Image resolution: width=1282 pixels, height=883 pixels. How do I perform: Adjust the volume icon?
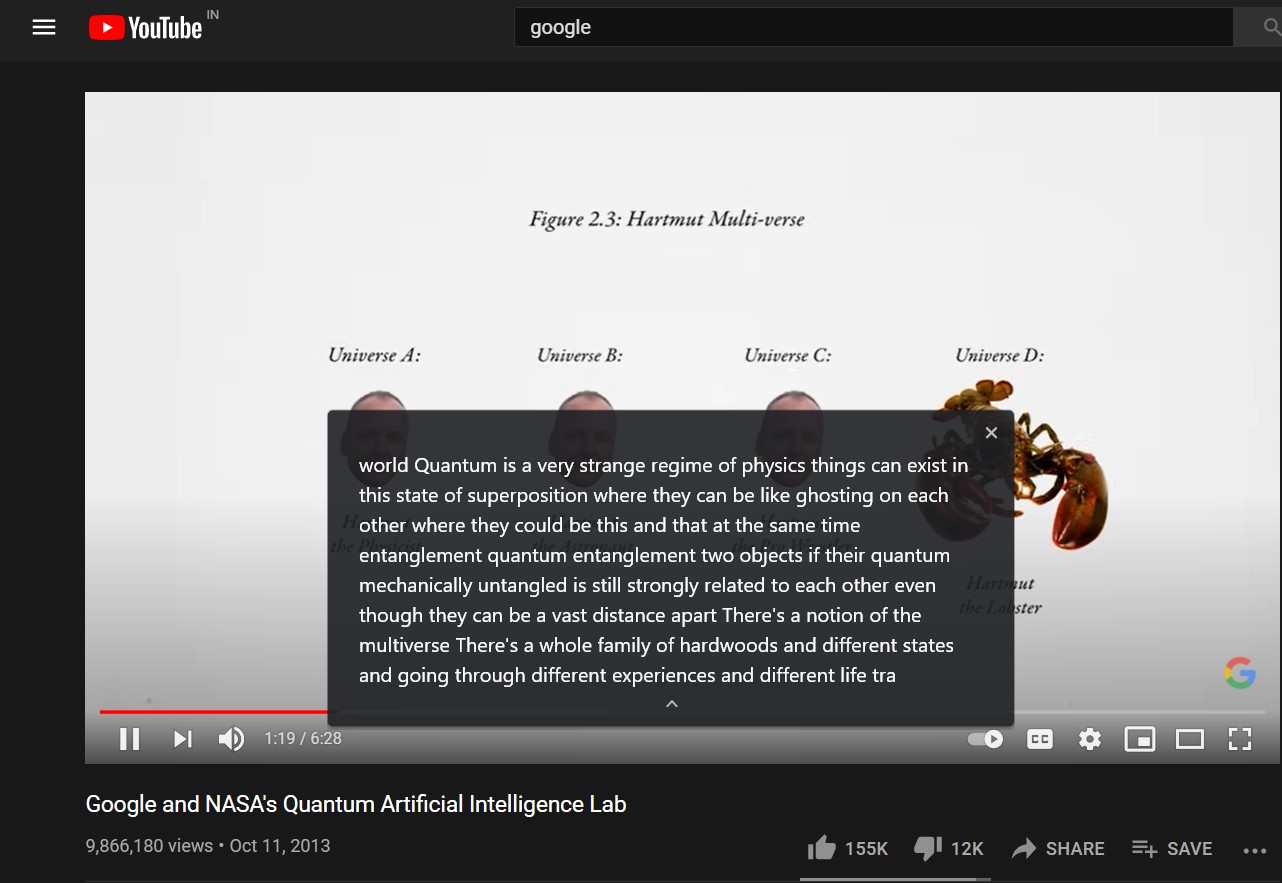230,738
